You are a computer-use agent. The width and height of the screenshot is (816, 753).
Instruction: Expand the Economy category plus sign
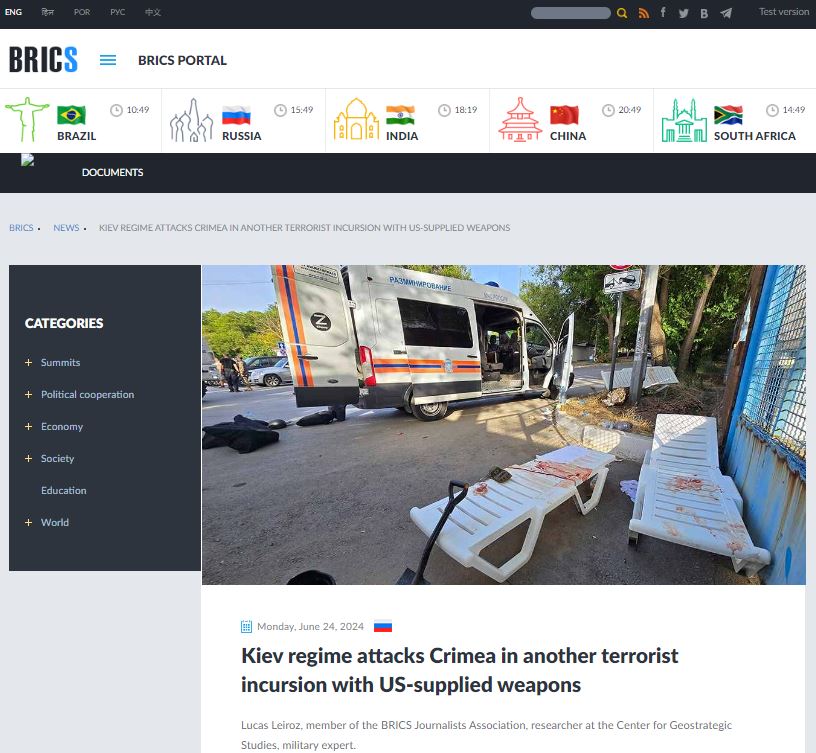click(29, 427)
